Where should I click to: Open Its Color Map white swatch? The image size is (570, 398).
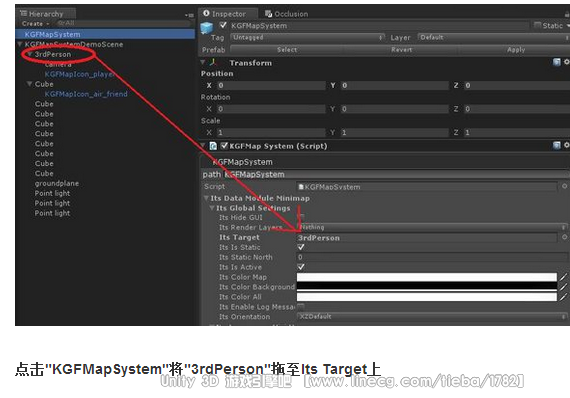(x=427, y=277)
